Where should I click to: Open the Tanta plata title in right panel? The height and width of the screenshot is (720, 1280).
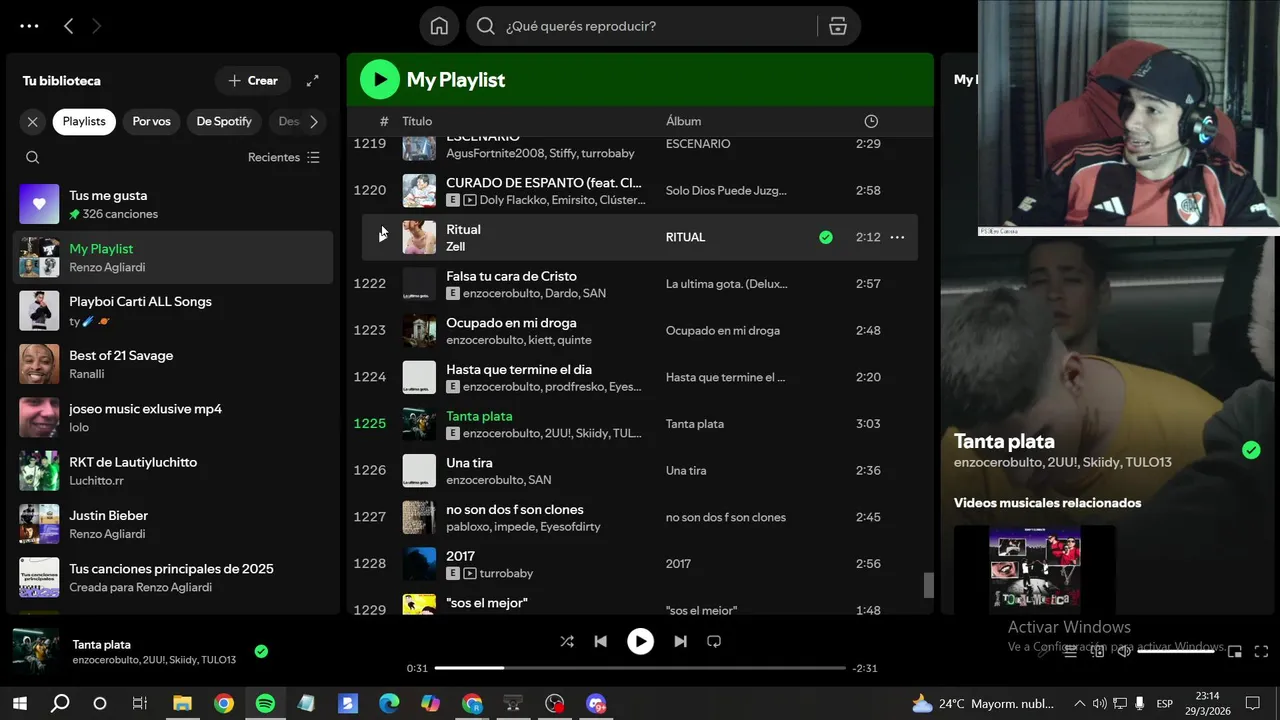1004,441
